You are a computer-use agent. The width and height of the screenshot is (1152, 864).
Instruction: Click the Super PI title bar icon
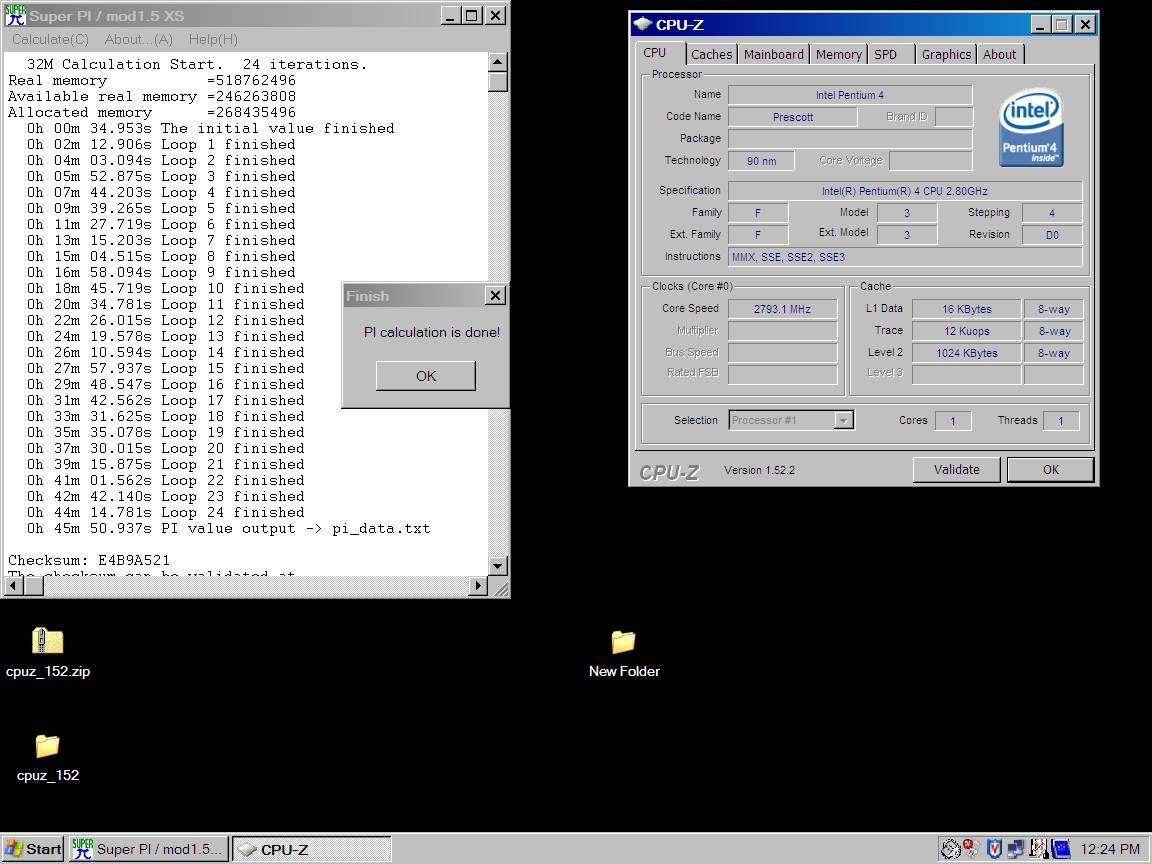pos(15,15)
